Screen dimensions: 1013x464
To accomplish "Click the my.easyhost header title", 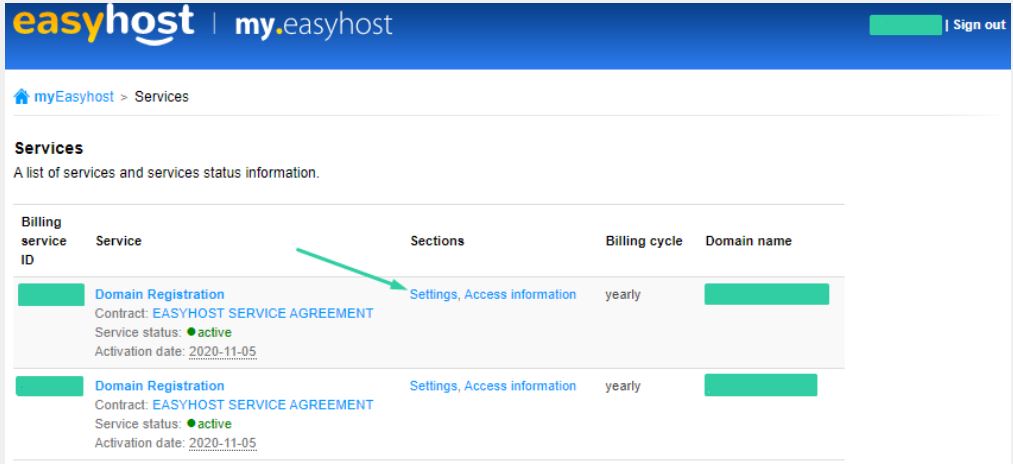I will 313,25.
